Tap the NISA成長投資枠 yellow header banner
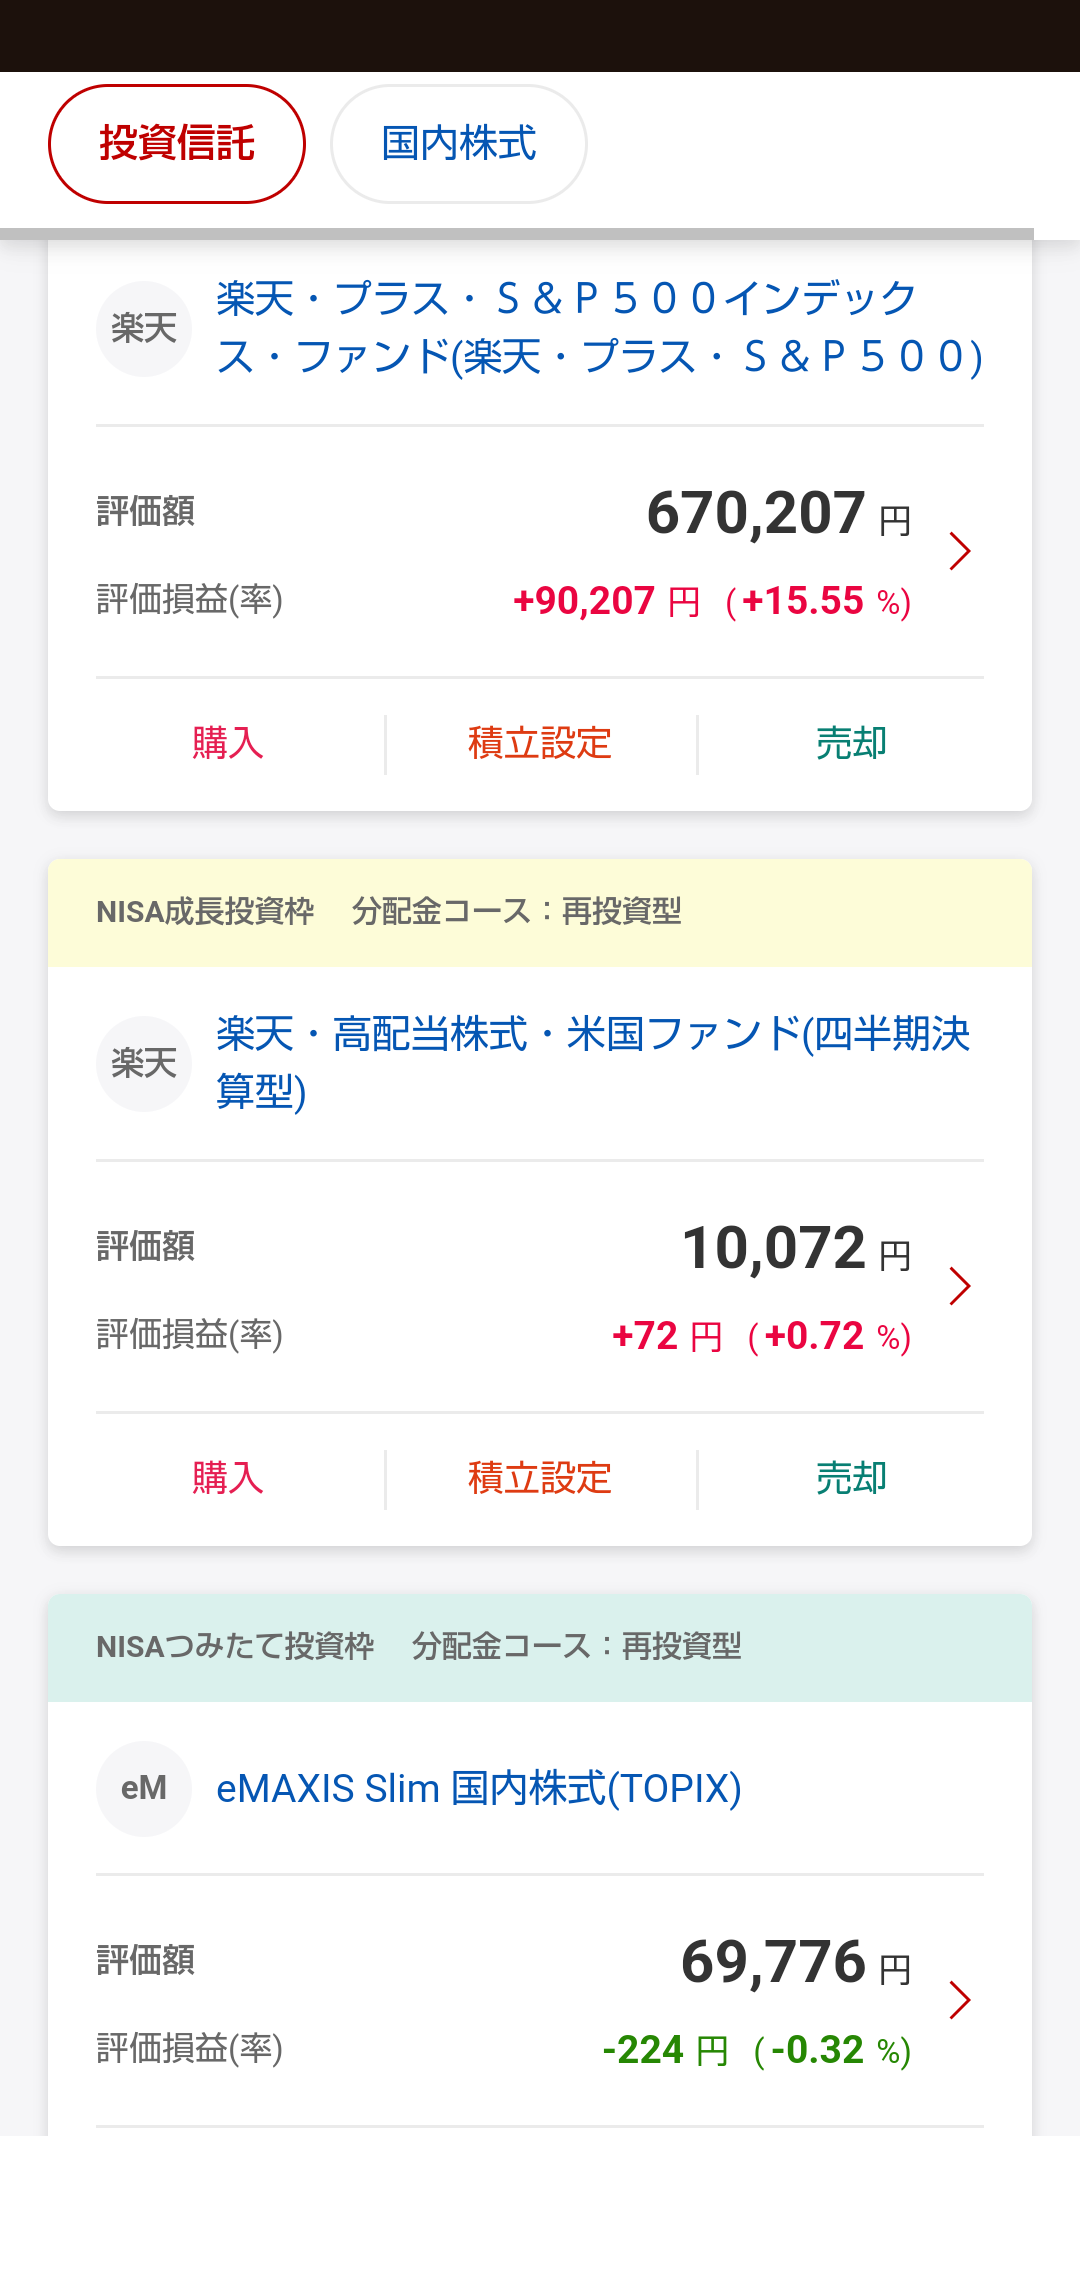The image size is (1080, 2280). 540,912
